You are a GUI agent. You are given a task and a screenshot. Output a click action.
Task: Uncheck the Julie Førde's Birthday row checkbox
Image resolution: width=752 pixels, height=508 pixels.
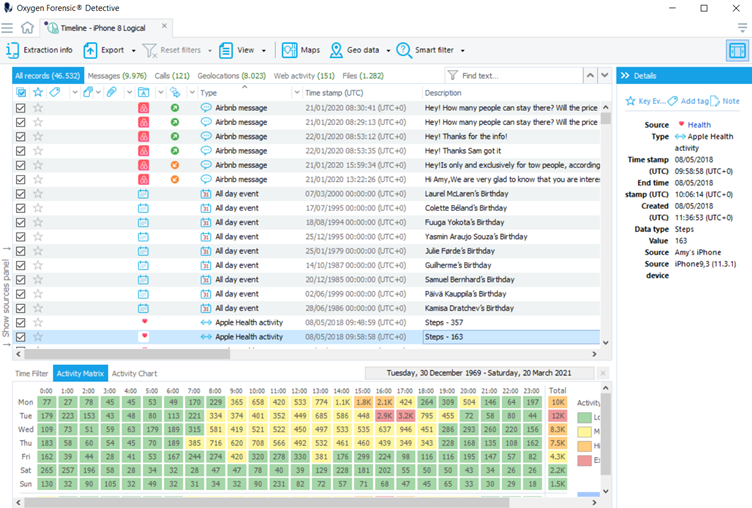pos(21,251)
